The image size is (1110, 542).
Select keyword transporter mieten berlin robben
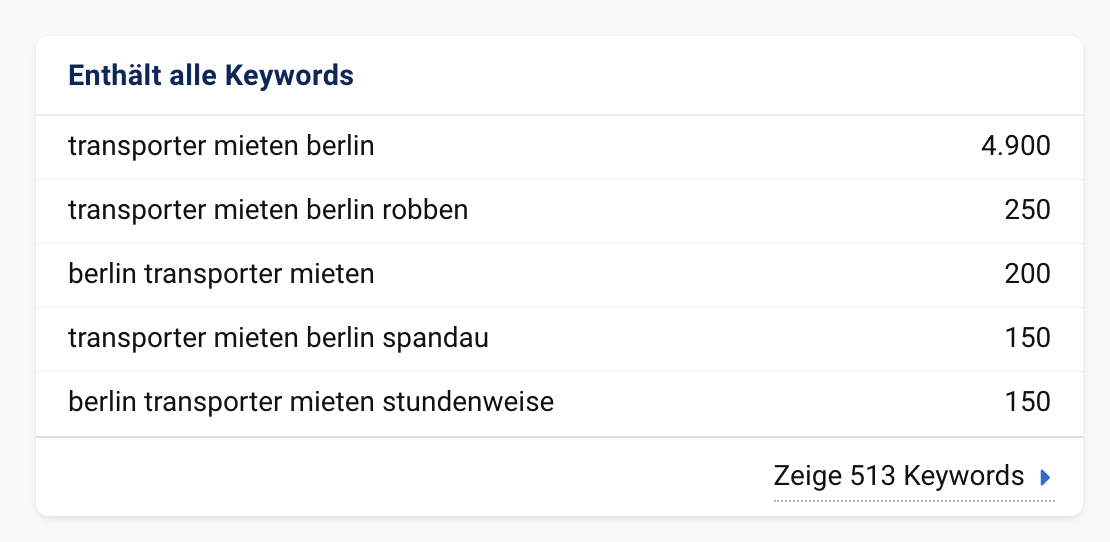tap(268, 210)
